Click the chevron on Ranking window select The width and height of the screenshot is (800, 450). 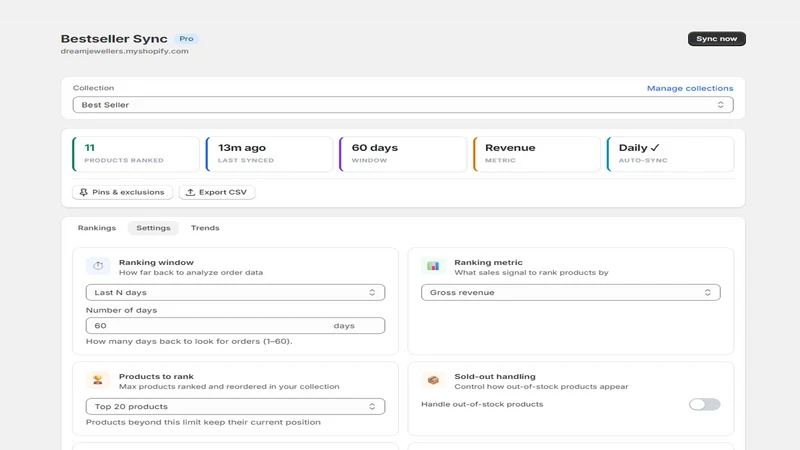click(372, 292)
